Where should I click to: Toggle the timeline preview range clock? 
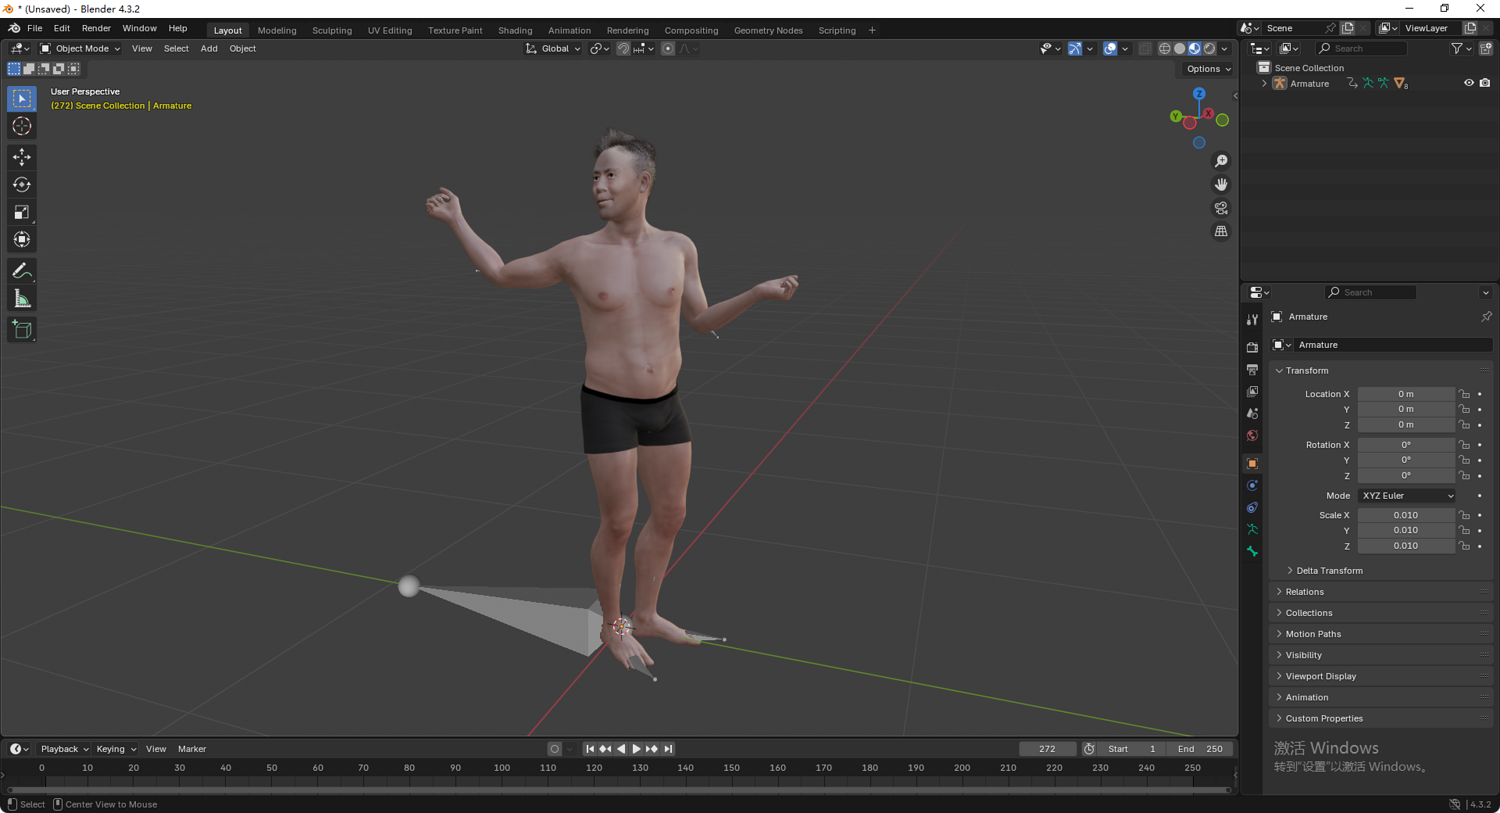click(1089, 749)
